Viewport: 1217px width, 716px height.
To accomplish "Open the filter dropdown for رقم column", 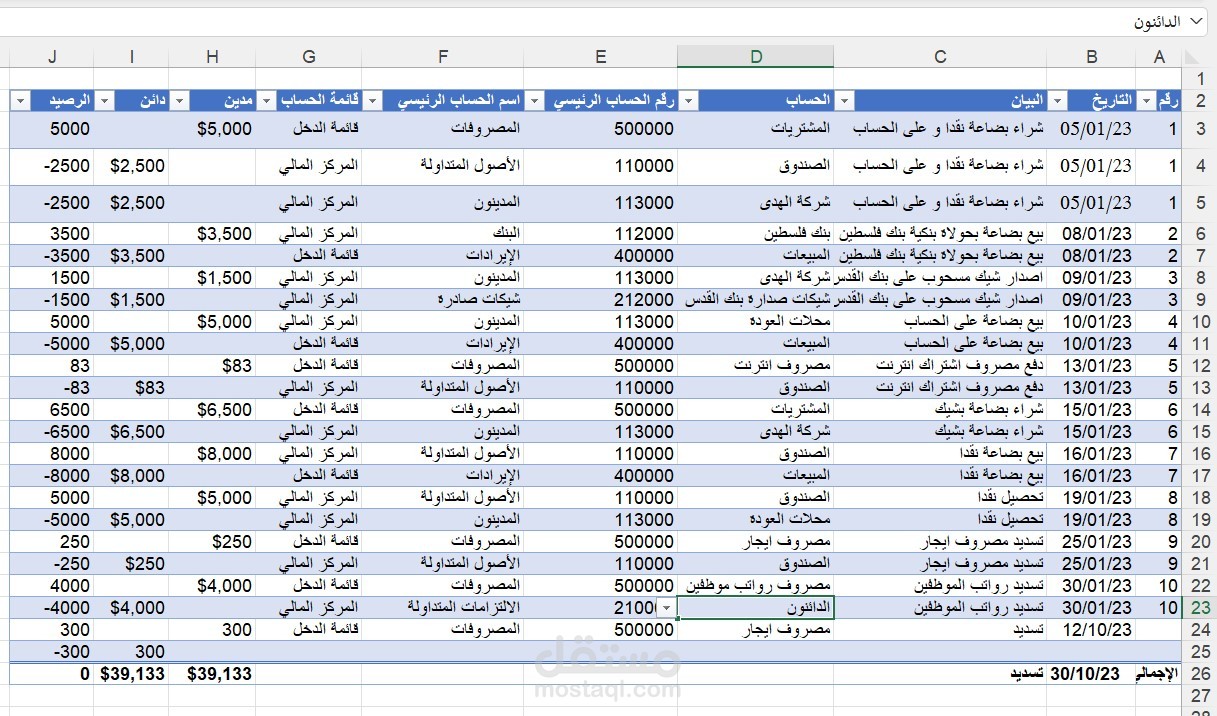I will [1146, 101].
